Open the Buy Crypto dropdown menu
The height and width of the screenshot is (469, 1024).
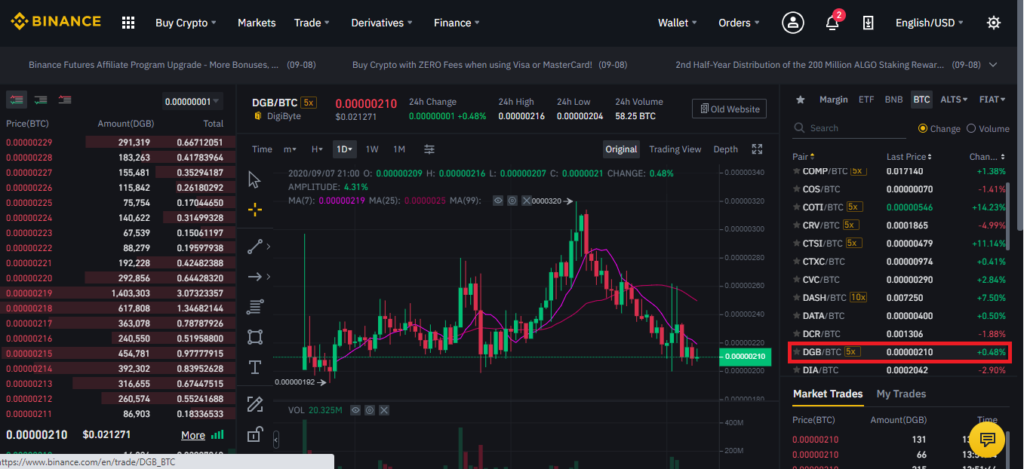coord(185,23)
